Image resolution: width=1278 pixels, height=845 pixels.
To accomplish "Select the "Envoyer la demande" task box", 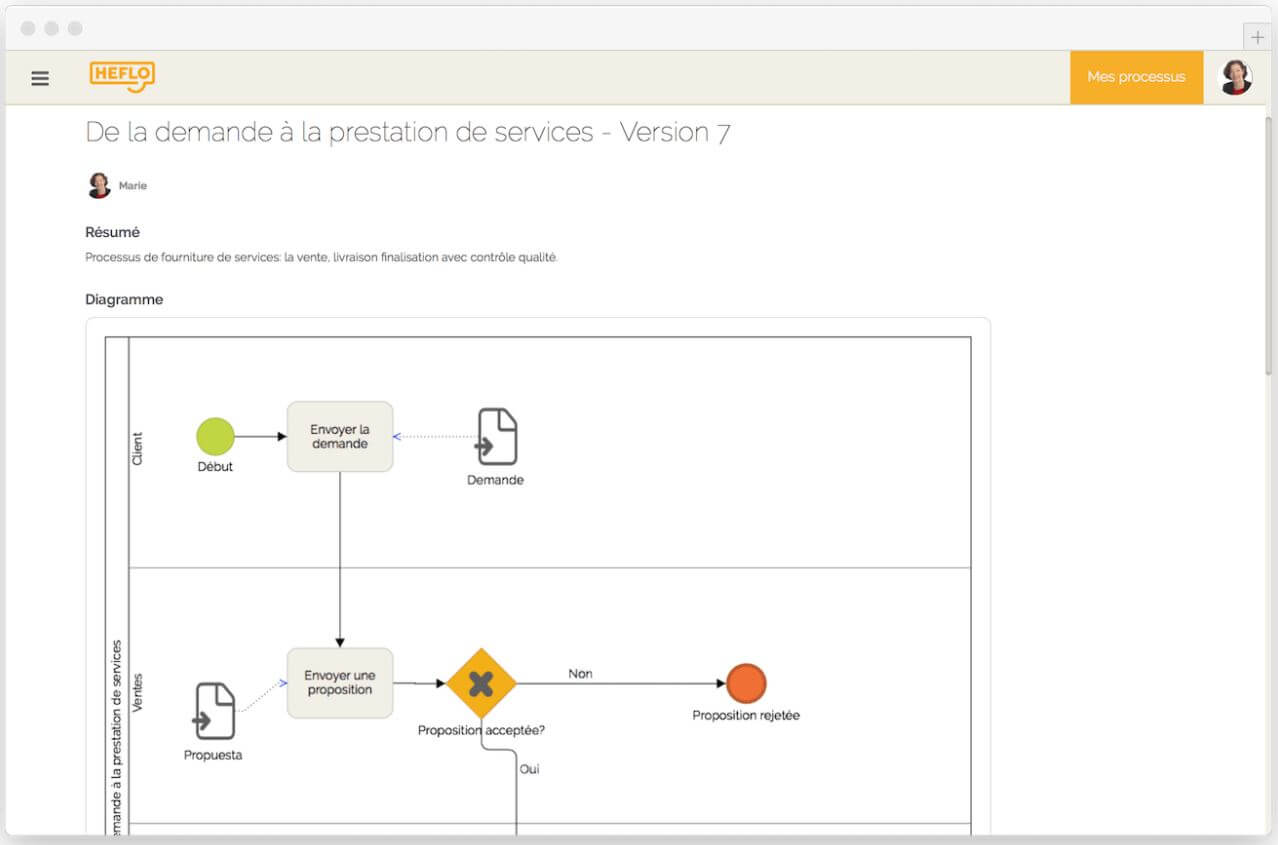I will [x=340, y=435].
